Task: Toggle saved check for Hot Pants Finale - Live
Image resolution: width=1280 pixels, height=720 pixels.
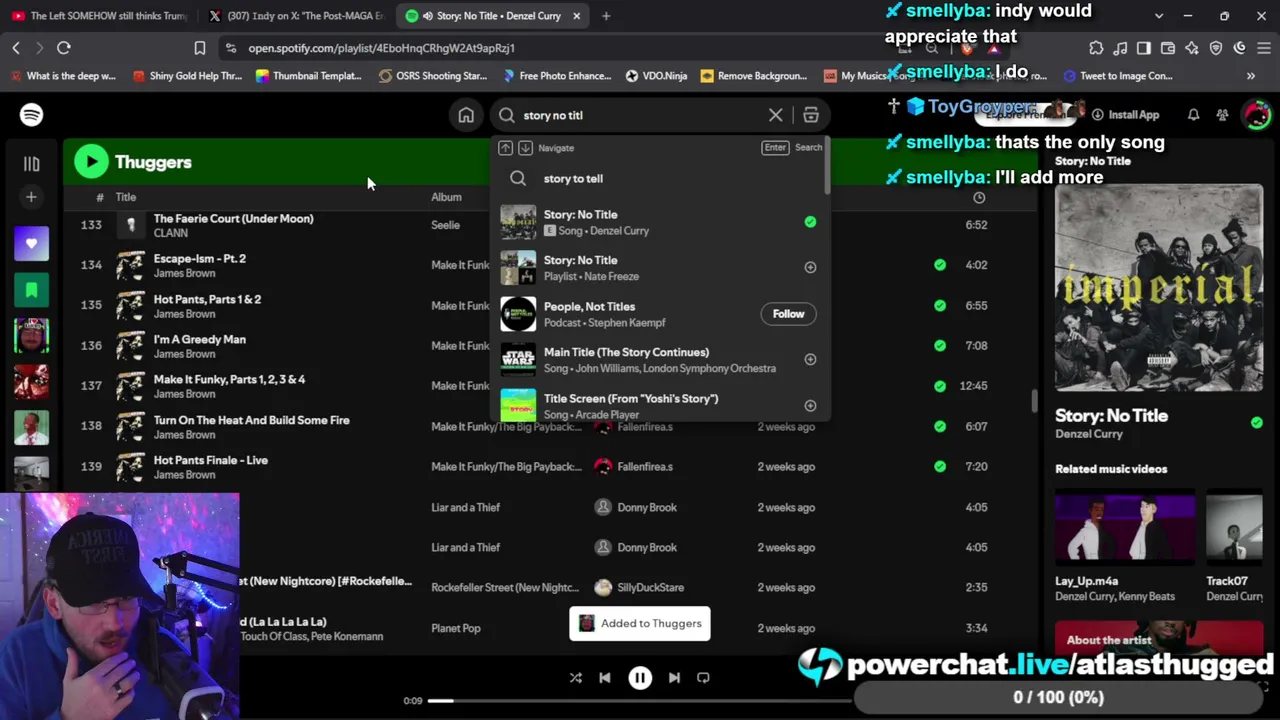Action: coord(940,466)
